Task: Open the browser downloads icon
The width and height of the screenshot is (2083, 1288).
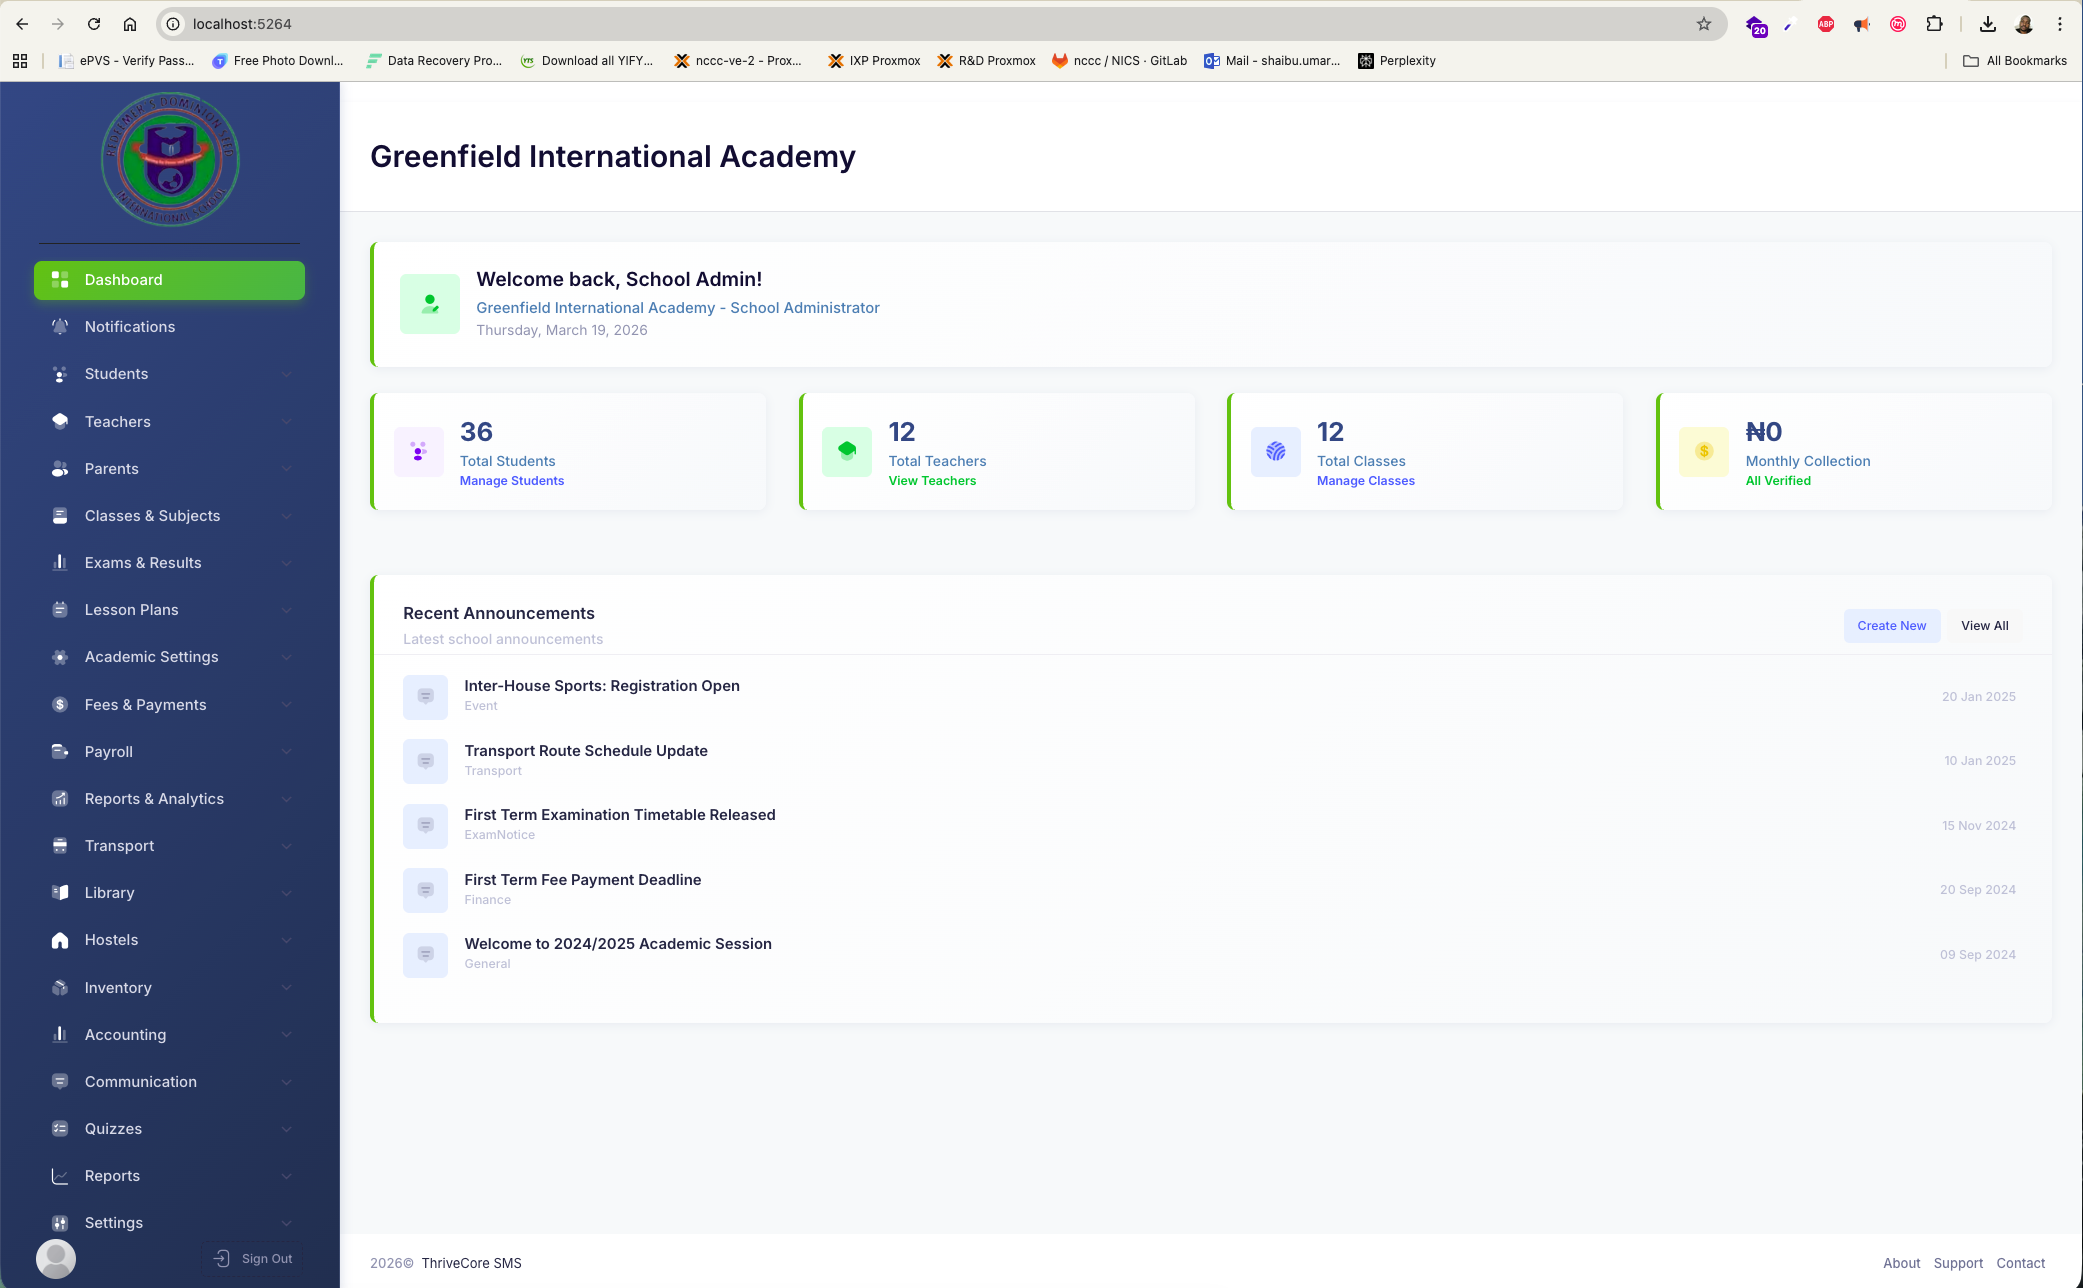Action: 1988,24
